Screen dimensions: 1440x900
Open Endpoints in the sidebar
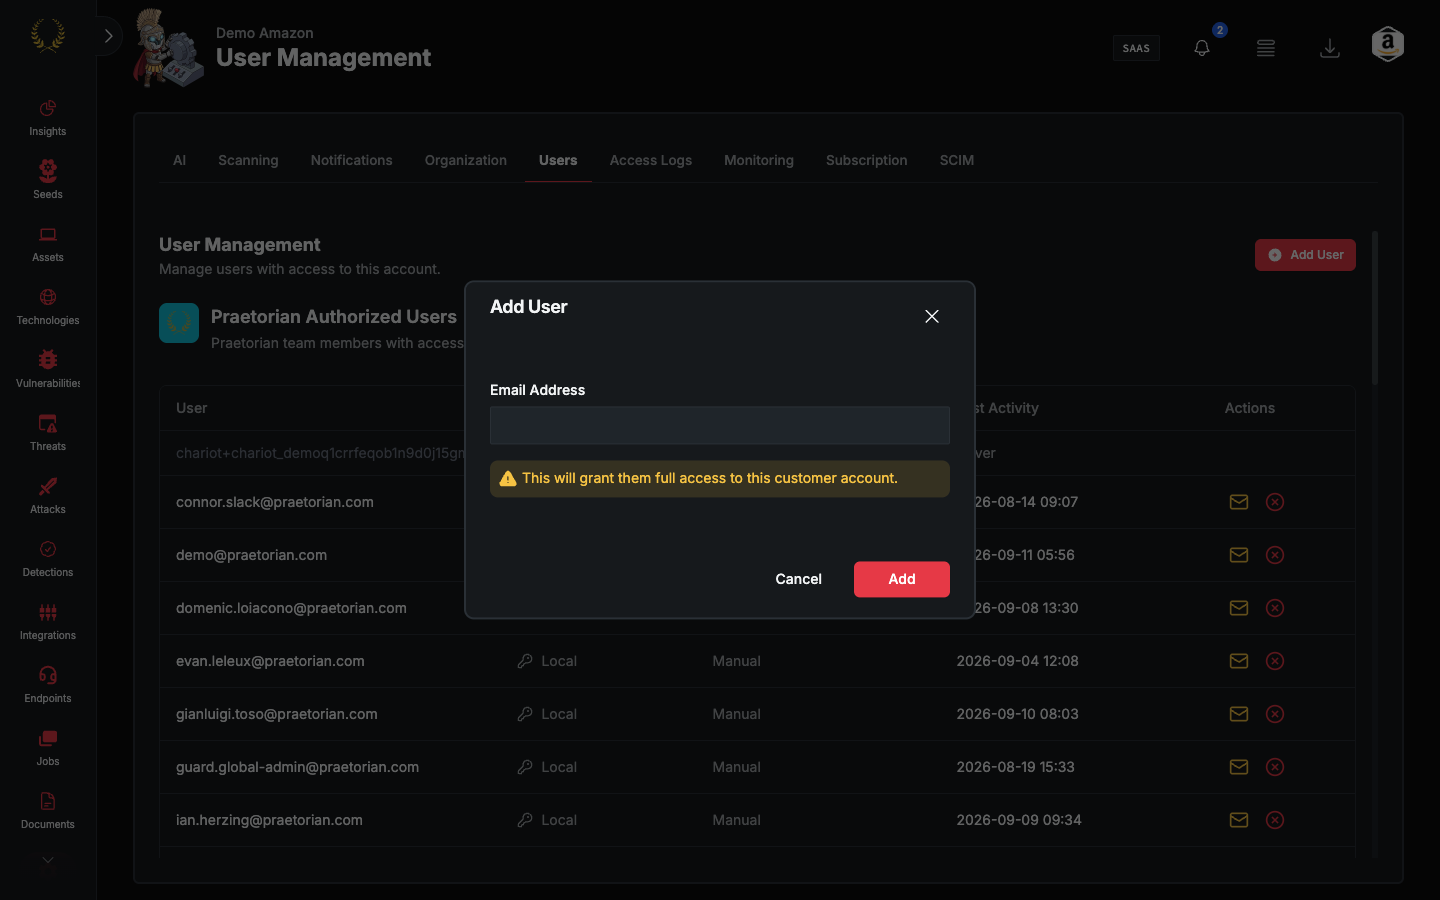47,685
